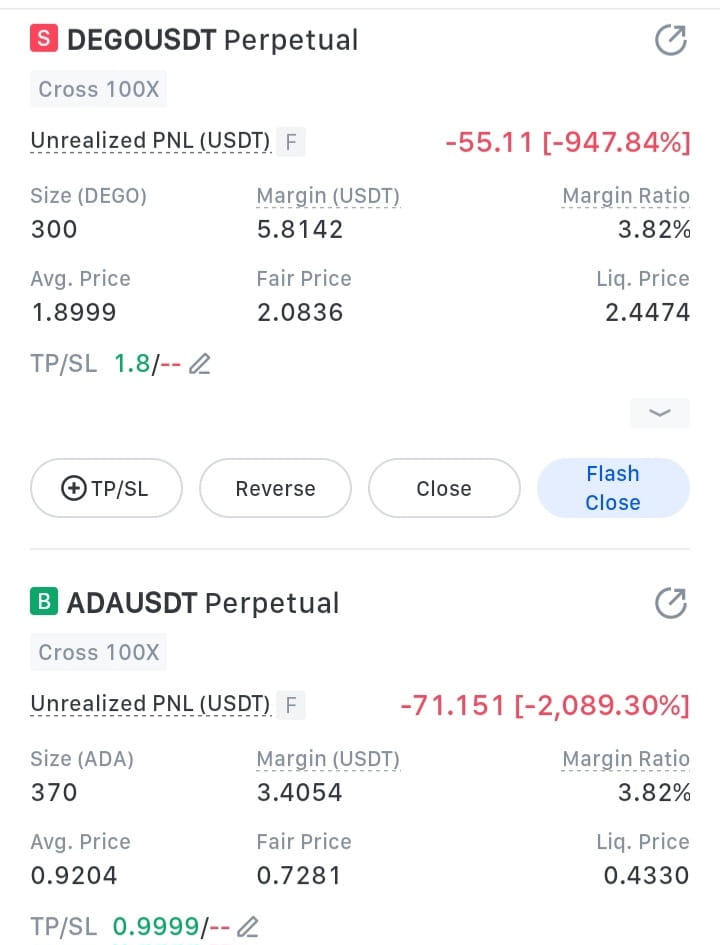This screenshot has width=720, height=945.
Task: Expand DEGOUSDT position details chevron
Action: click(x=660, y=413)
